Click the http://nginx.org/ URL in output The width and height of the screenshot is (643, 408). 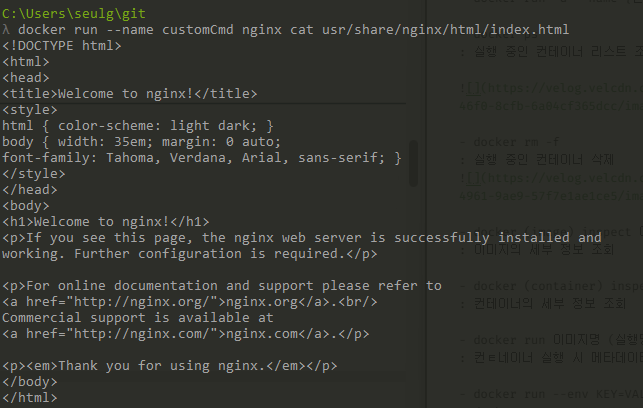click(x=145, y=301)
